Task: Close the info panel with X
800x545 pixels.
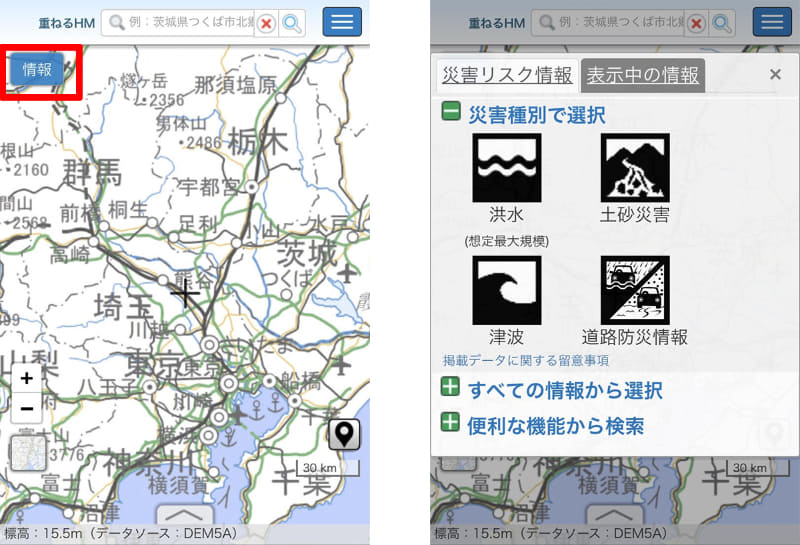Action: [x=775, y=75]
